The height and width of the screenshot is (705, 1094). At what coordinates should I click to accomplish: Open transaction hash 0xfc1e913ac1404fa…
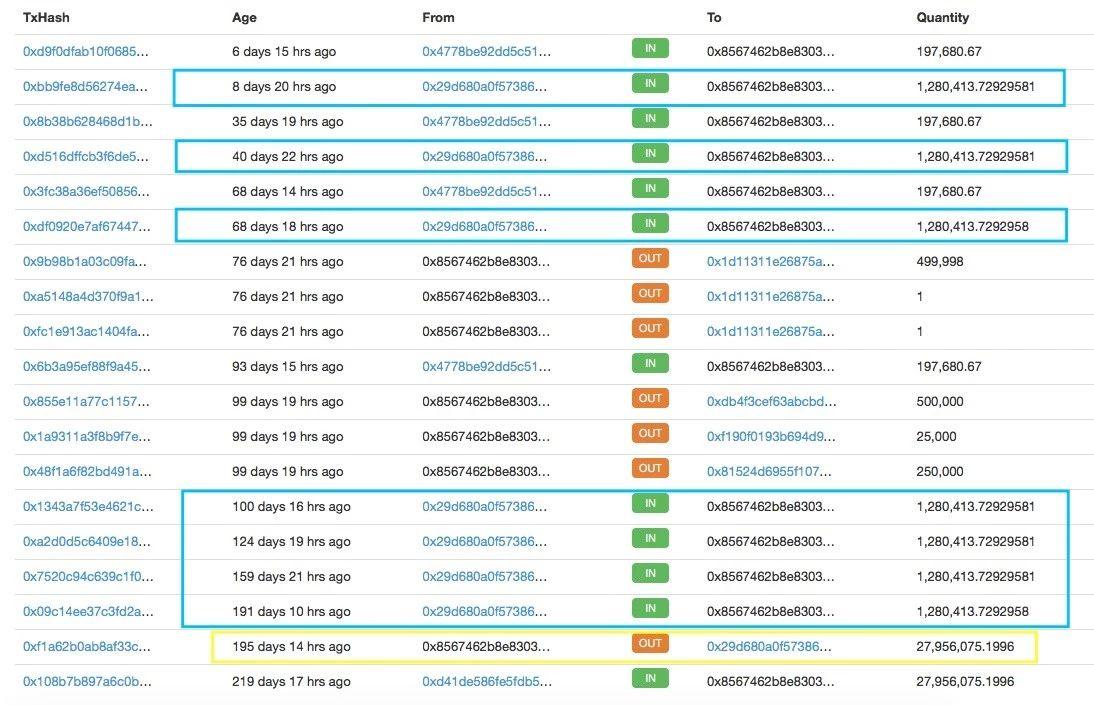coord(86,332)
